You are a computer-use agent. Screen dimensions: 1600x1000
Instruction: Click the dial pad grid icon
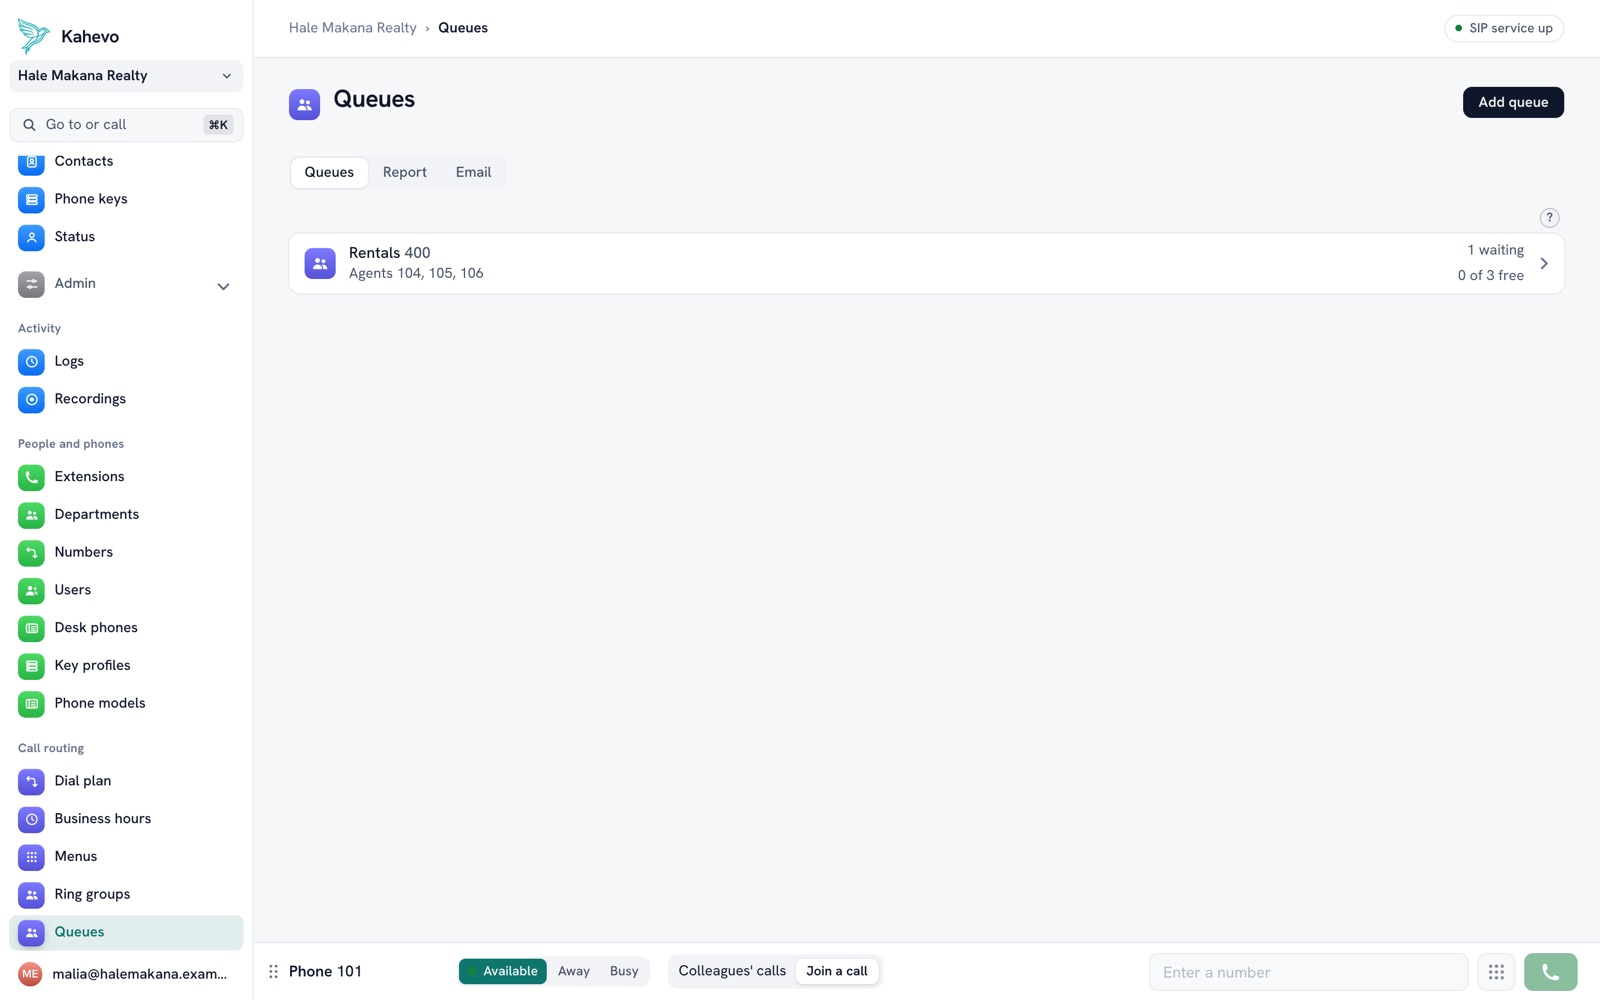(1496, 972)
